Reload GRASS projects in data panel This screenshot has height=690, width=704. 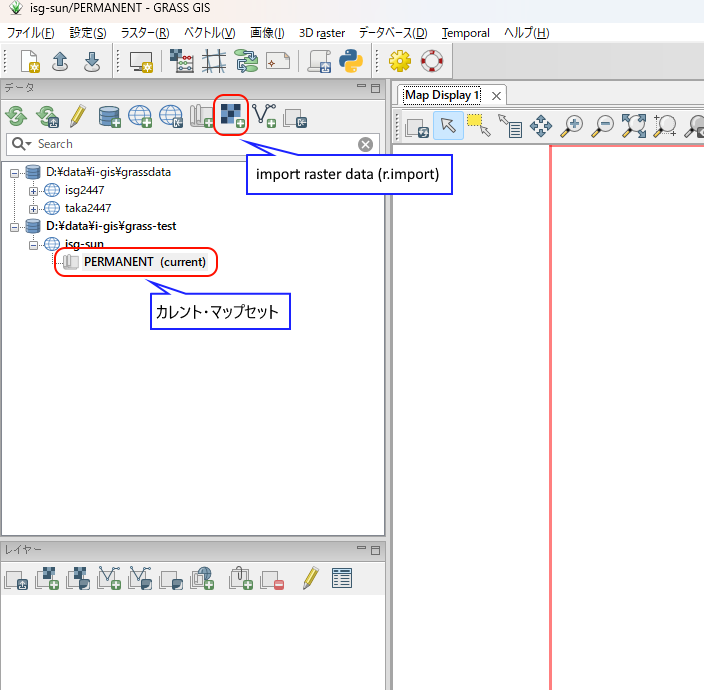click(16, 116)
